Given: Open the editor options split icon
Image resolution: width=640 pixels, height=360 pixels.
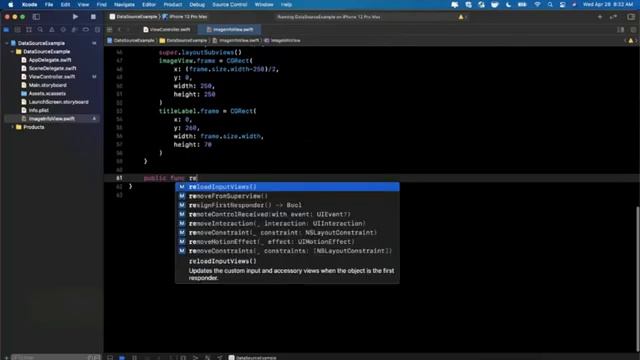Looking at the screenshot, I should pos(620,29).
